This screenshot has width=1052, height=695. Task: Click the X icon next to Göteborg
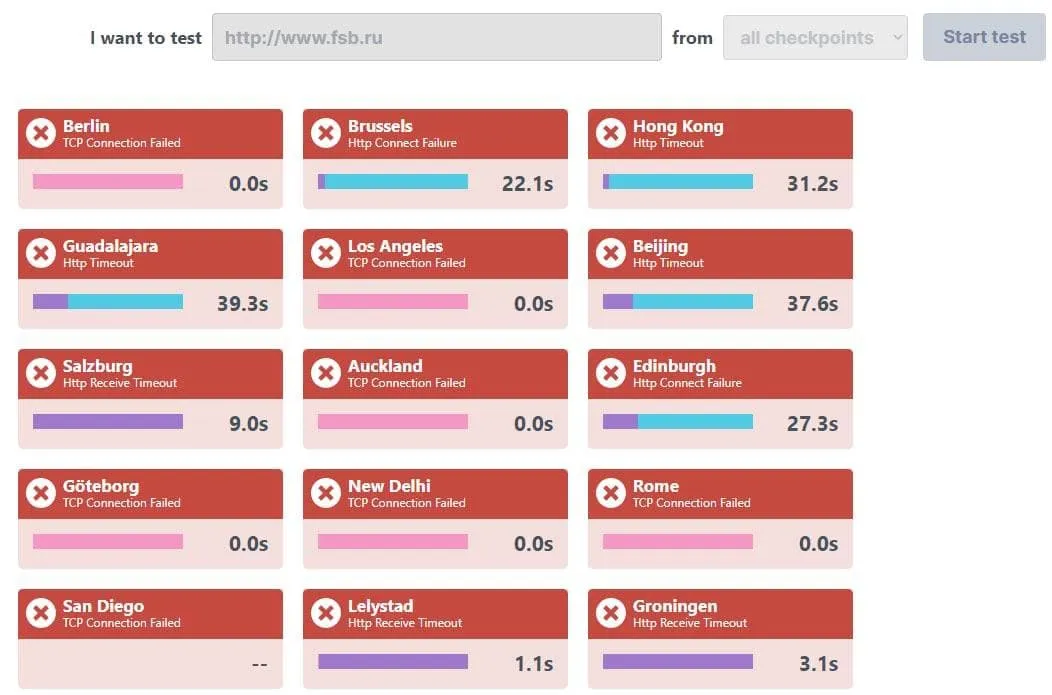click(41, 493)
